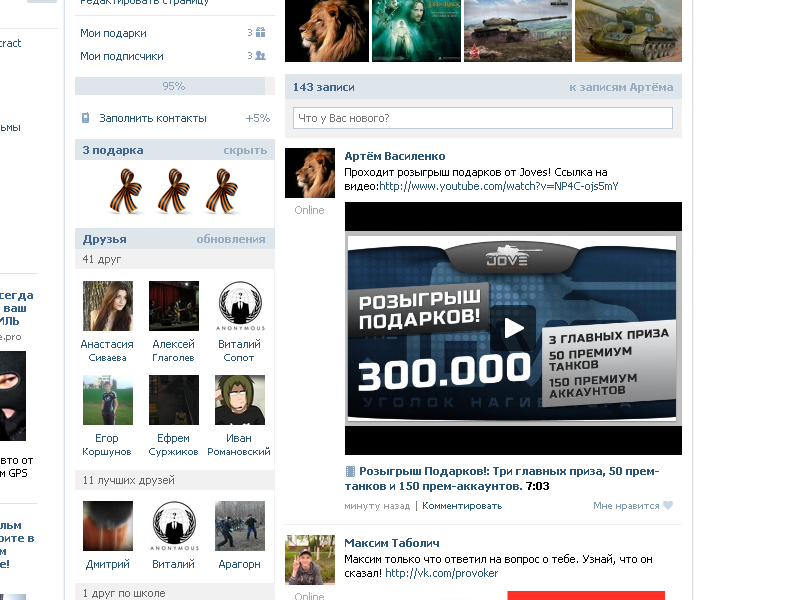The image size is (800, 600).
Task: Open the tank with red star photo thumbnail
Action: [517, 31]
